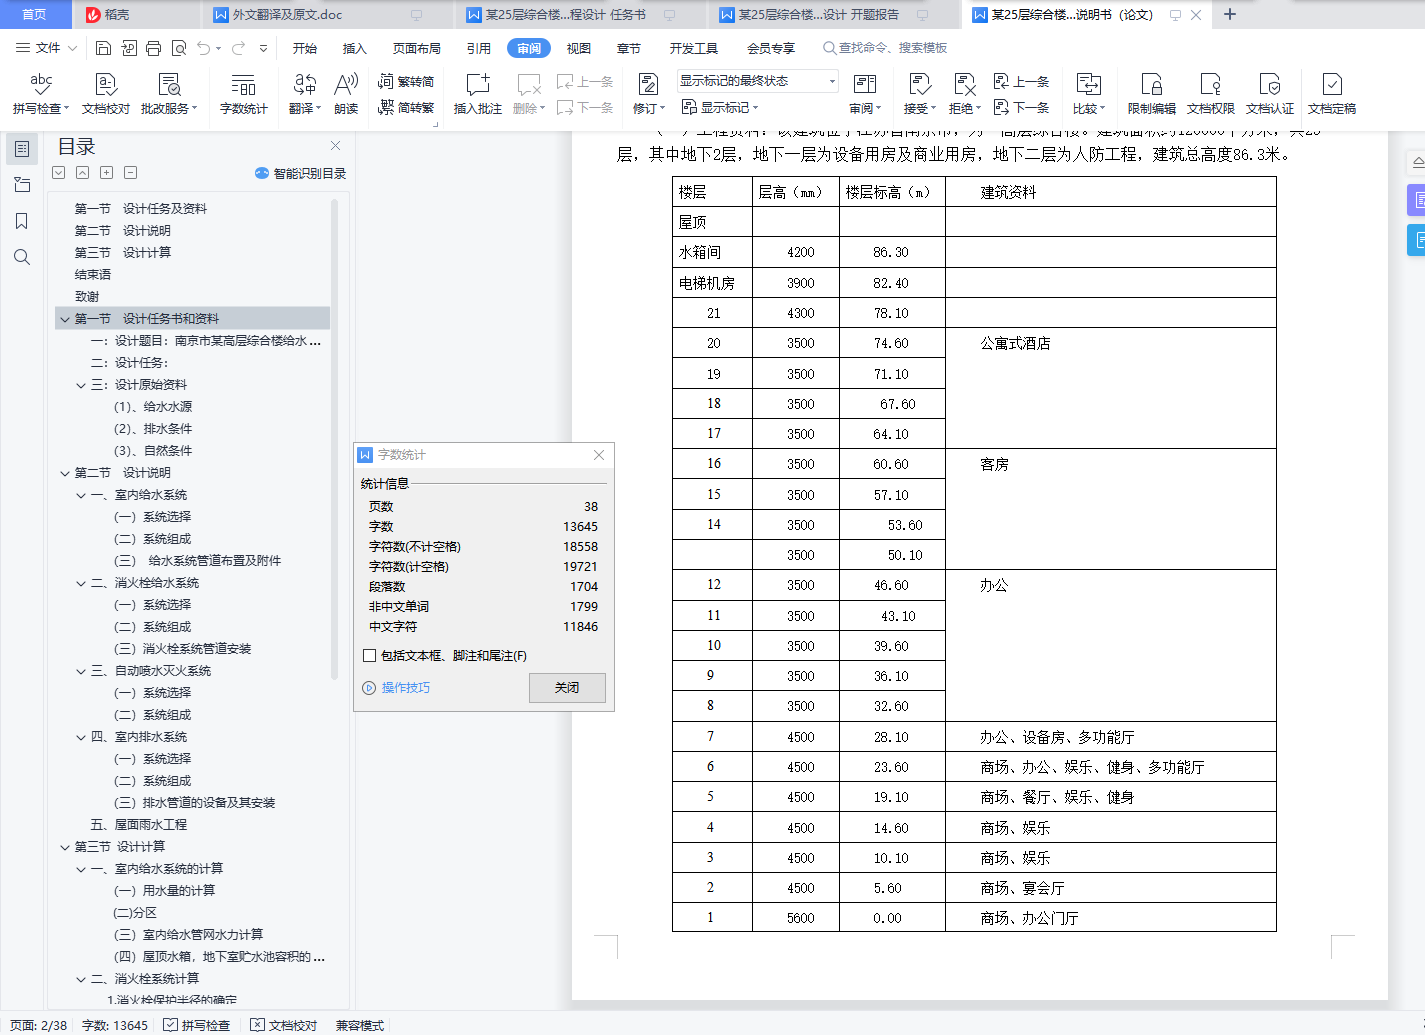Collapse the 三、自动喷水灭火系统 node
Viewport: 1425px width, 1035px height.
click(x=81, y=671)
